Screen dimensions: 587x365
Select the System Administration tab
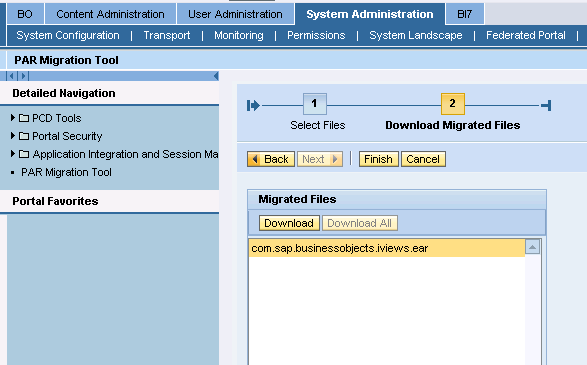coord(370,14)
